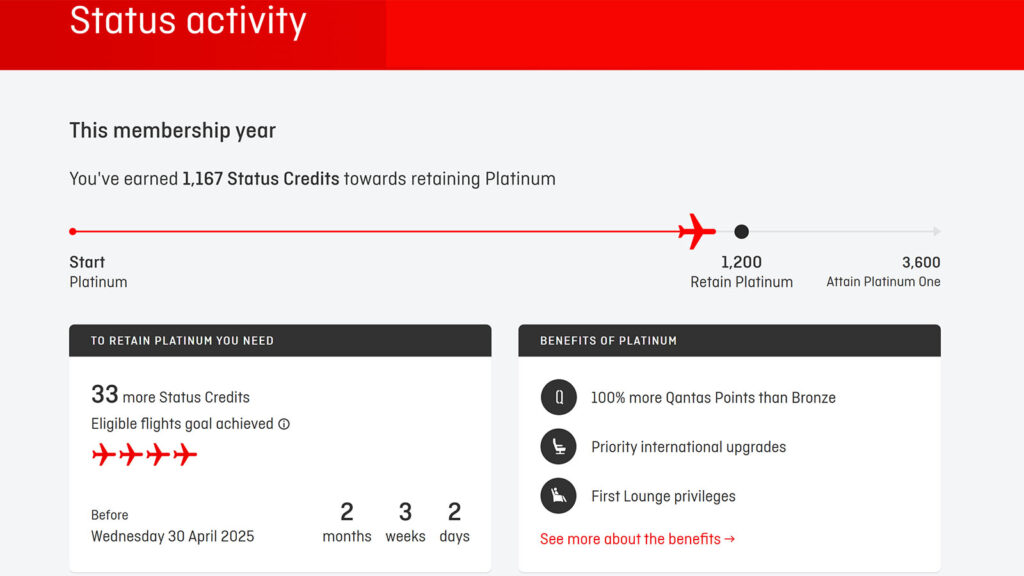The image size is (1024, 576).
Task: Click the second red eligible flight plane icon
Action: tap(129, 452)
